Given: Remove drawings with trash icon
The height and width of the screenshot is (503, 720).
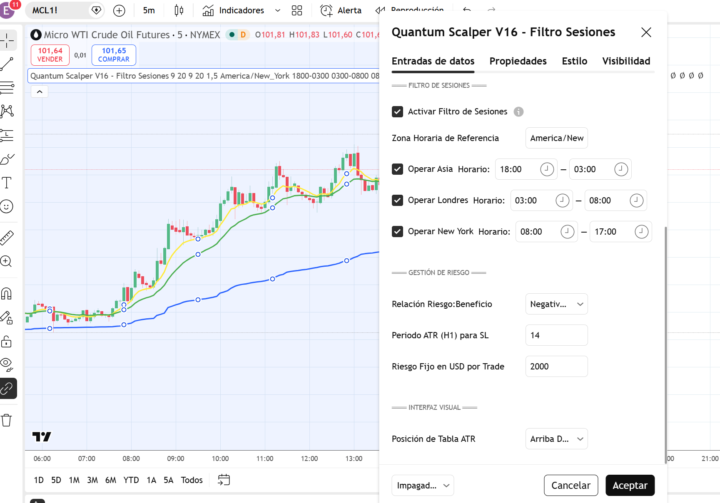Looking at the screenshot, I should point(7,420).
